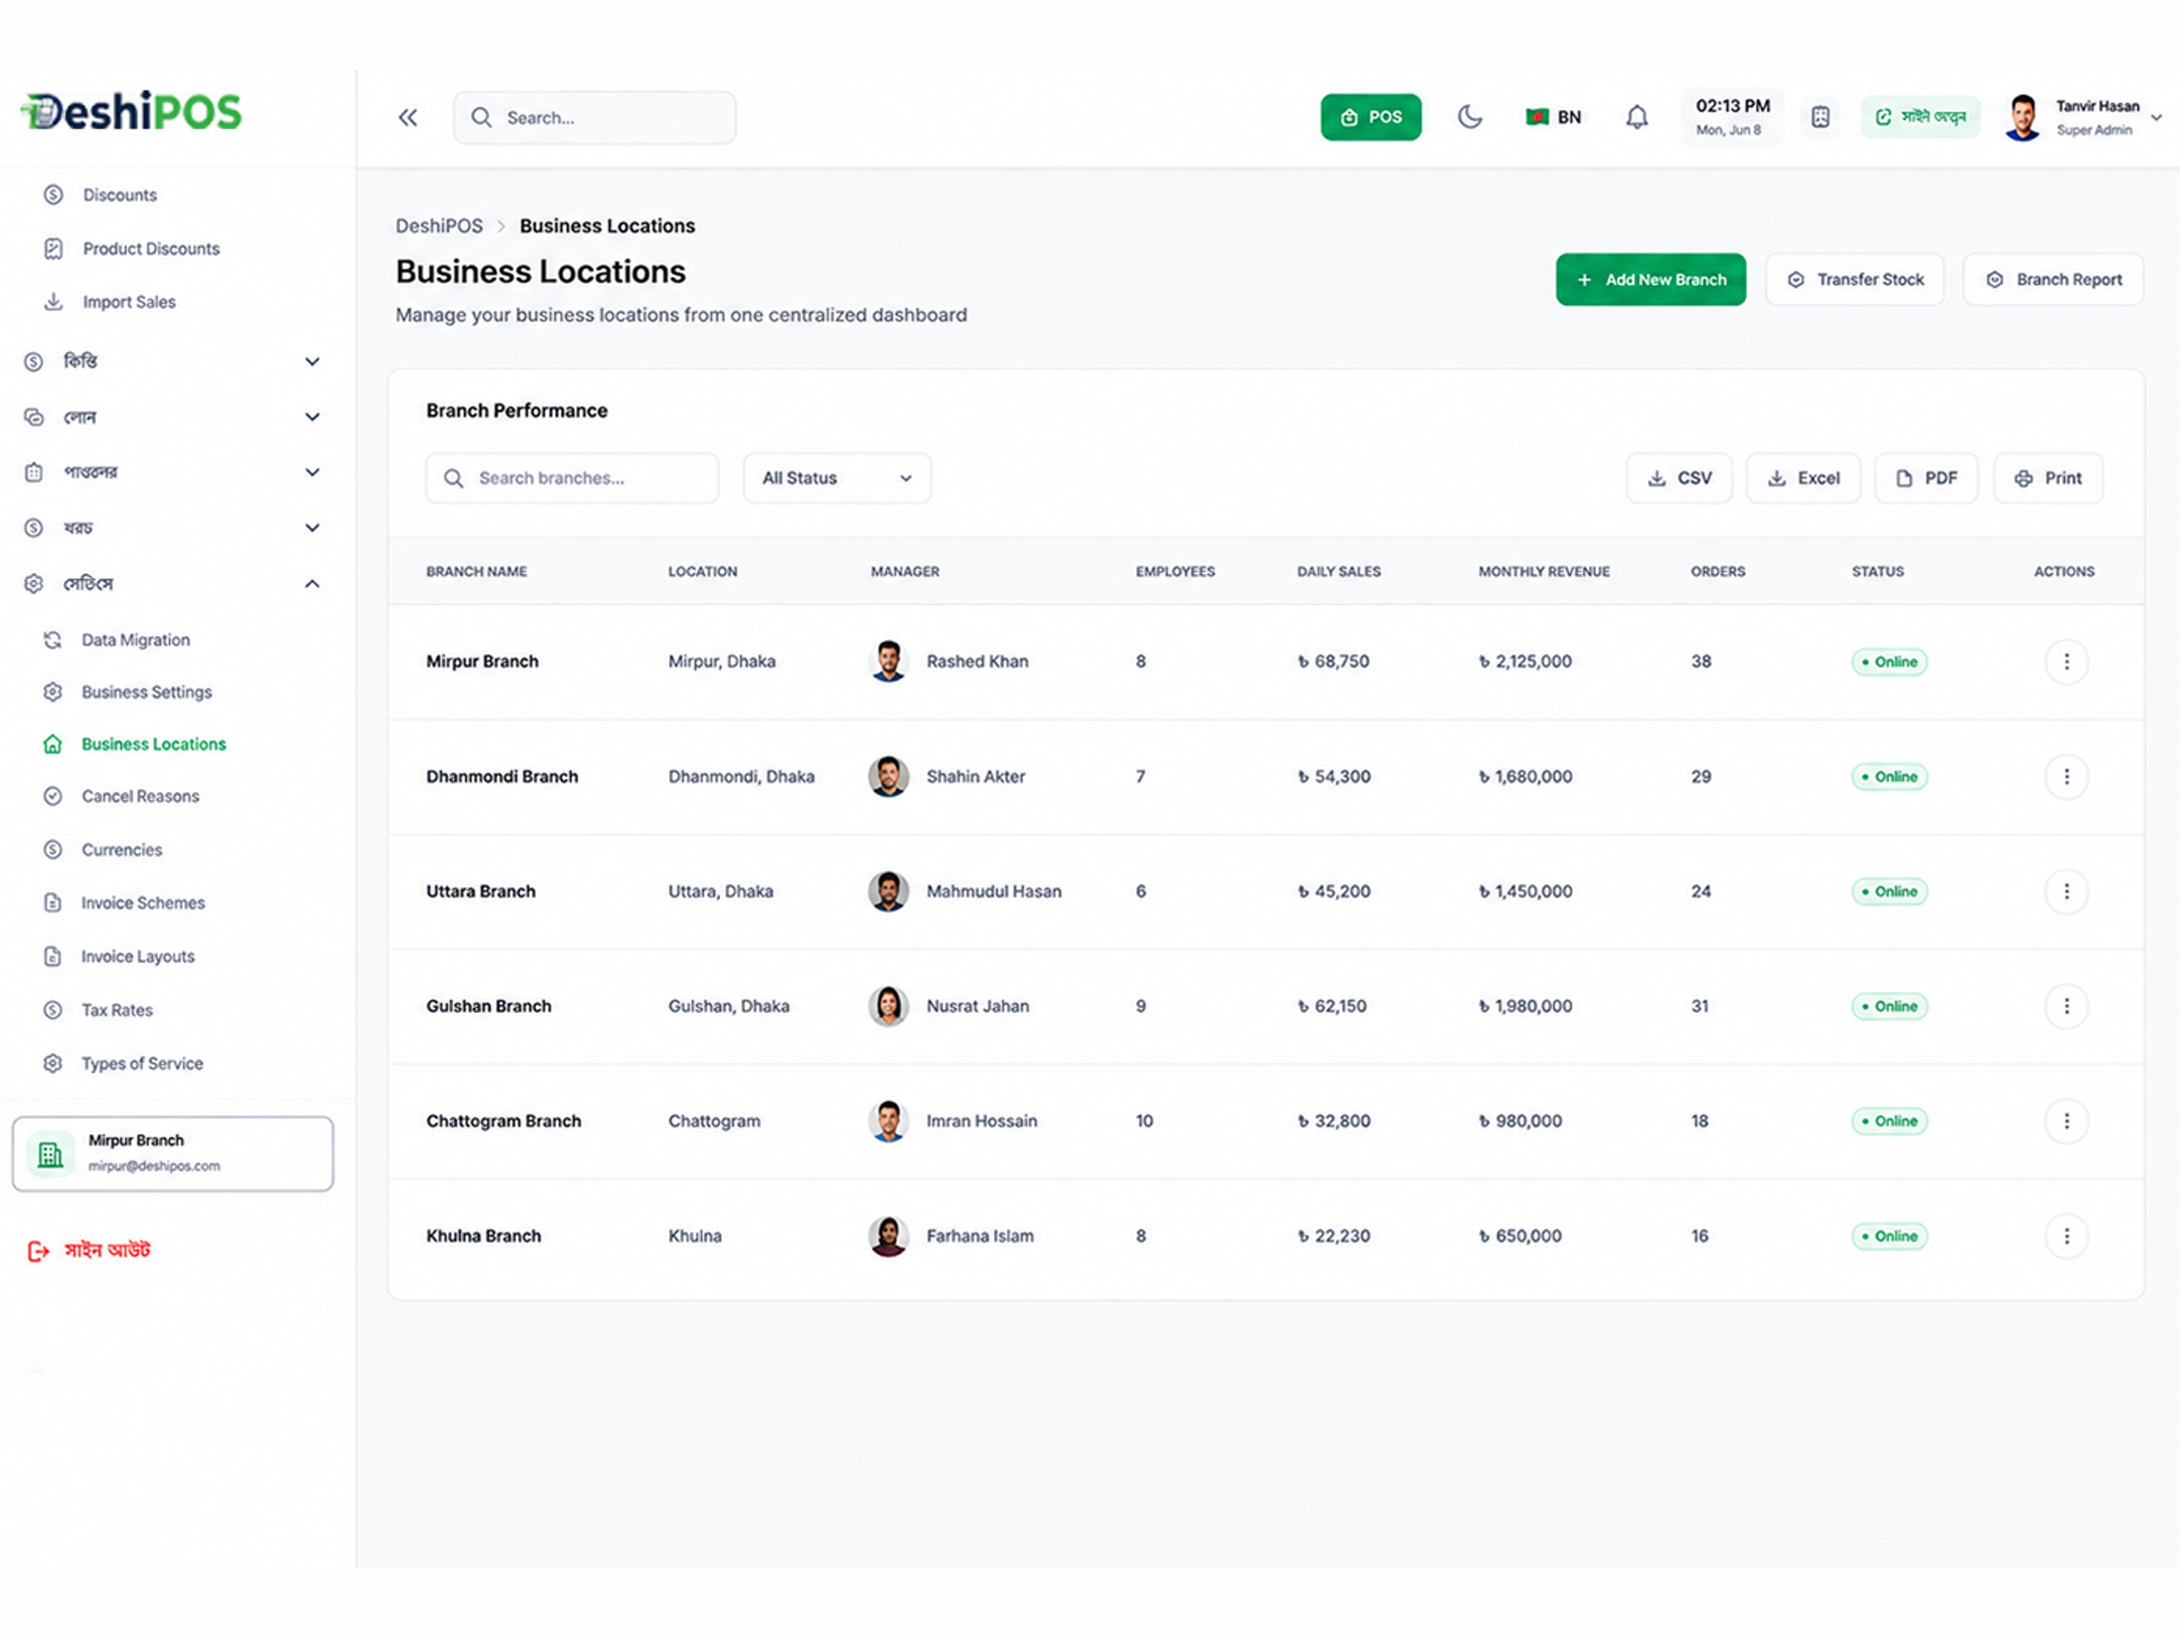Export table as CSV
Viewport: 2180px width, 1640px height.
point(1679,478)
